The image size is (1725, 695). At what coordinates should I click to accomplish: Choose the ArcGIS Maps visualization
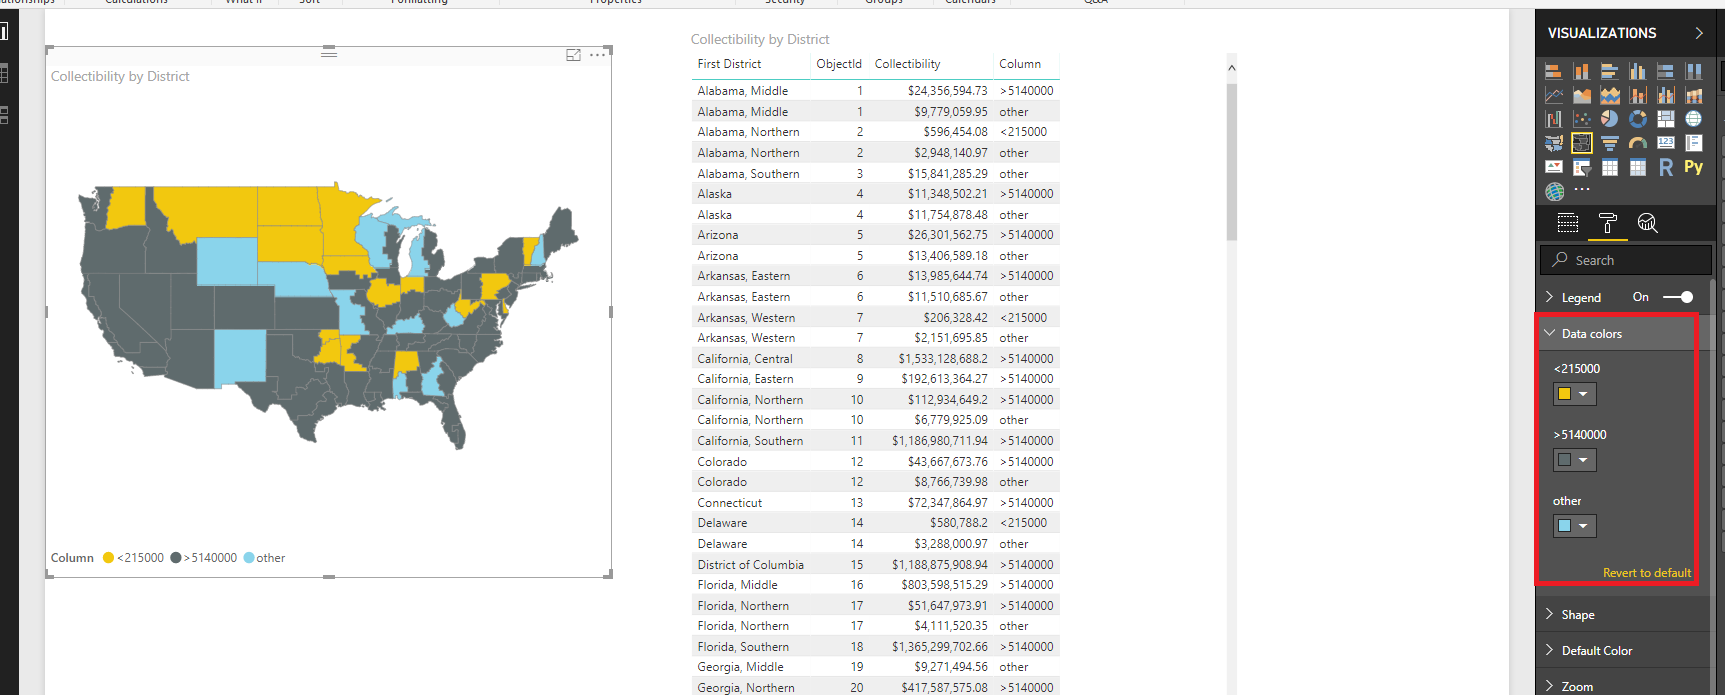(1553, 191)
